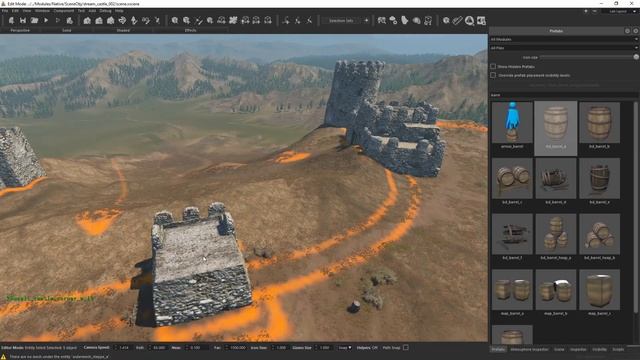Click the Gizmo Size value field
The height and width of the screenshot is (360, 640).
(x=324, y=348)
